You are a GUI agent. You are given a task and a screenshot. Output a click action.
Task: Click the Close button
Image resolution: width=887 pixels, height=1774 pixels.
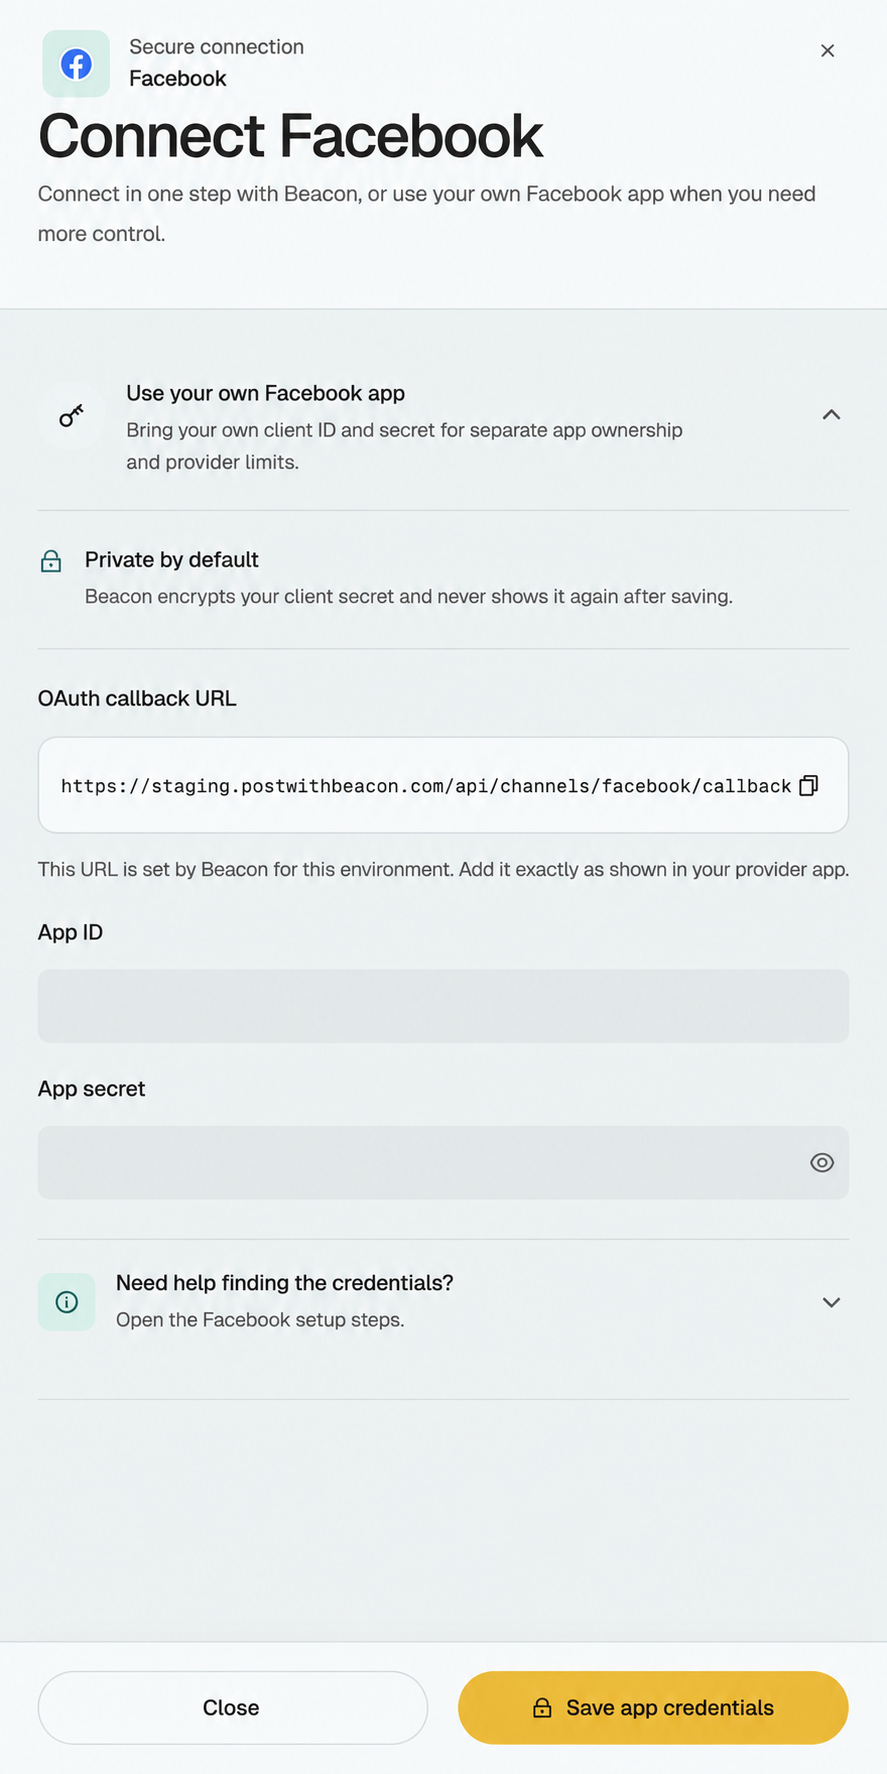point(232,1708)
